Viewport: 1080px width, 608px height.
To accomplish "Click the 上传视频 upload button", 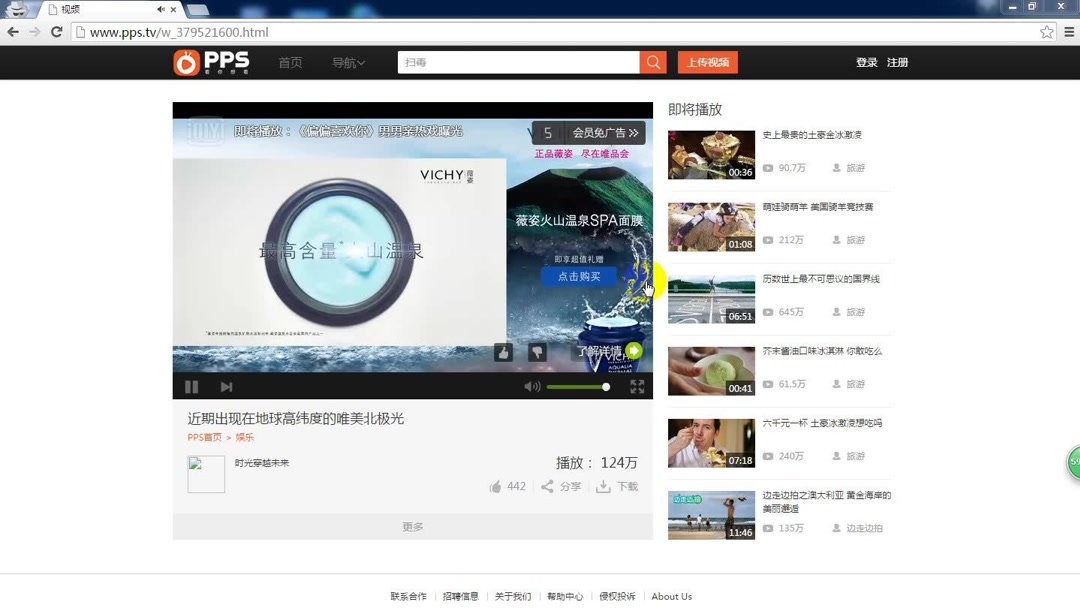I will coord(709,62).
